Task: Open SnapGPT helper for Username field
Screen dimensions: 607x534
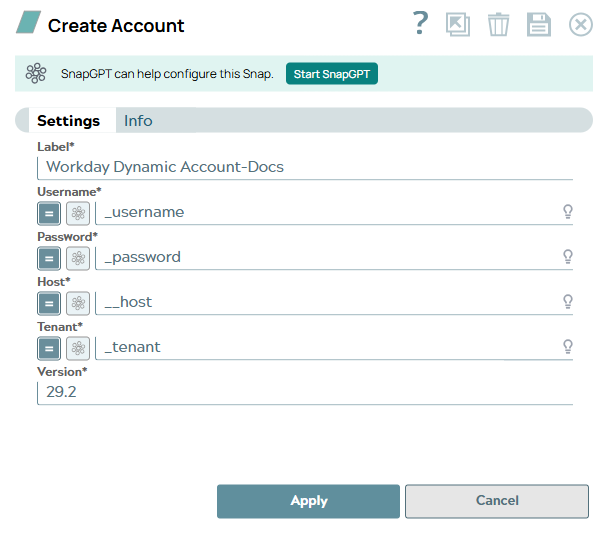Action: click(x=78, y=213)
